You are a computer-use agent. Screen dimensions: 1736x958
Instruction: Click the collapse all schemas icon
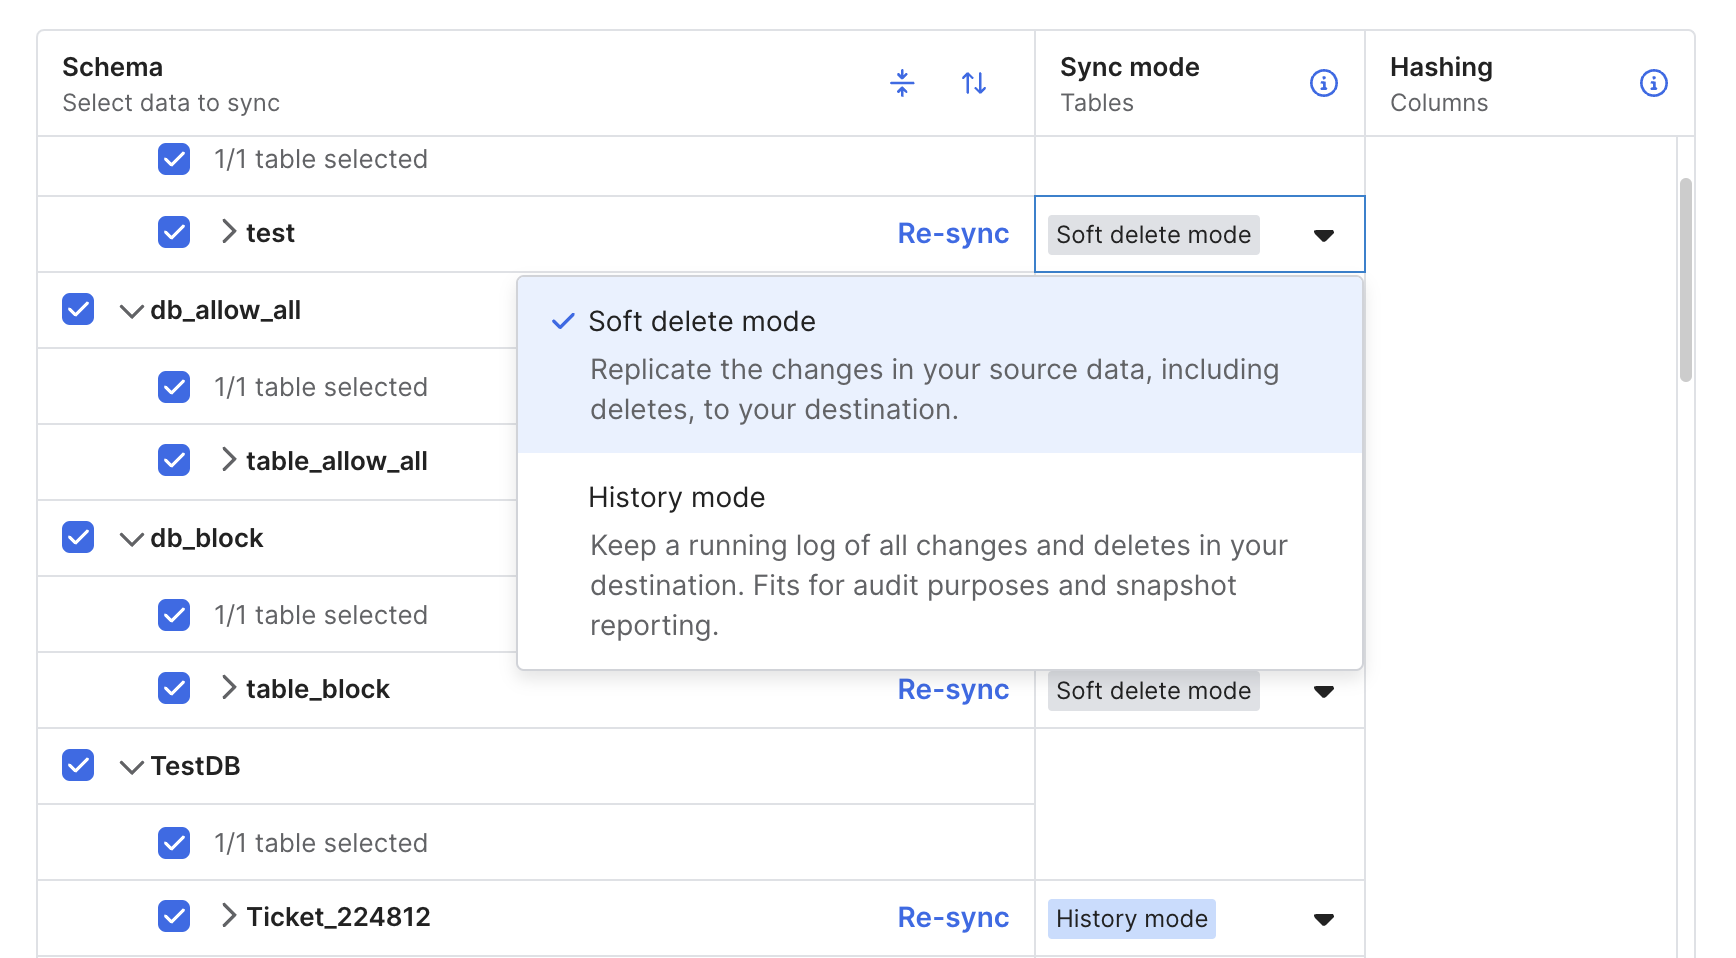(902, 83)
